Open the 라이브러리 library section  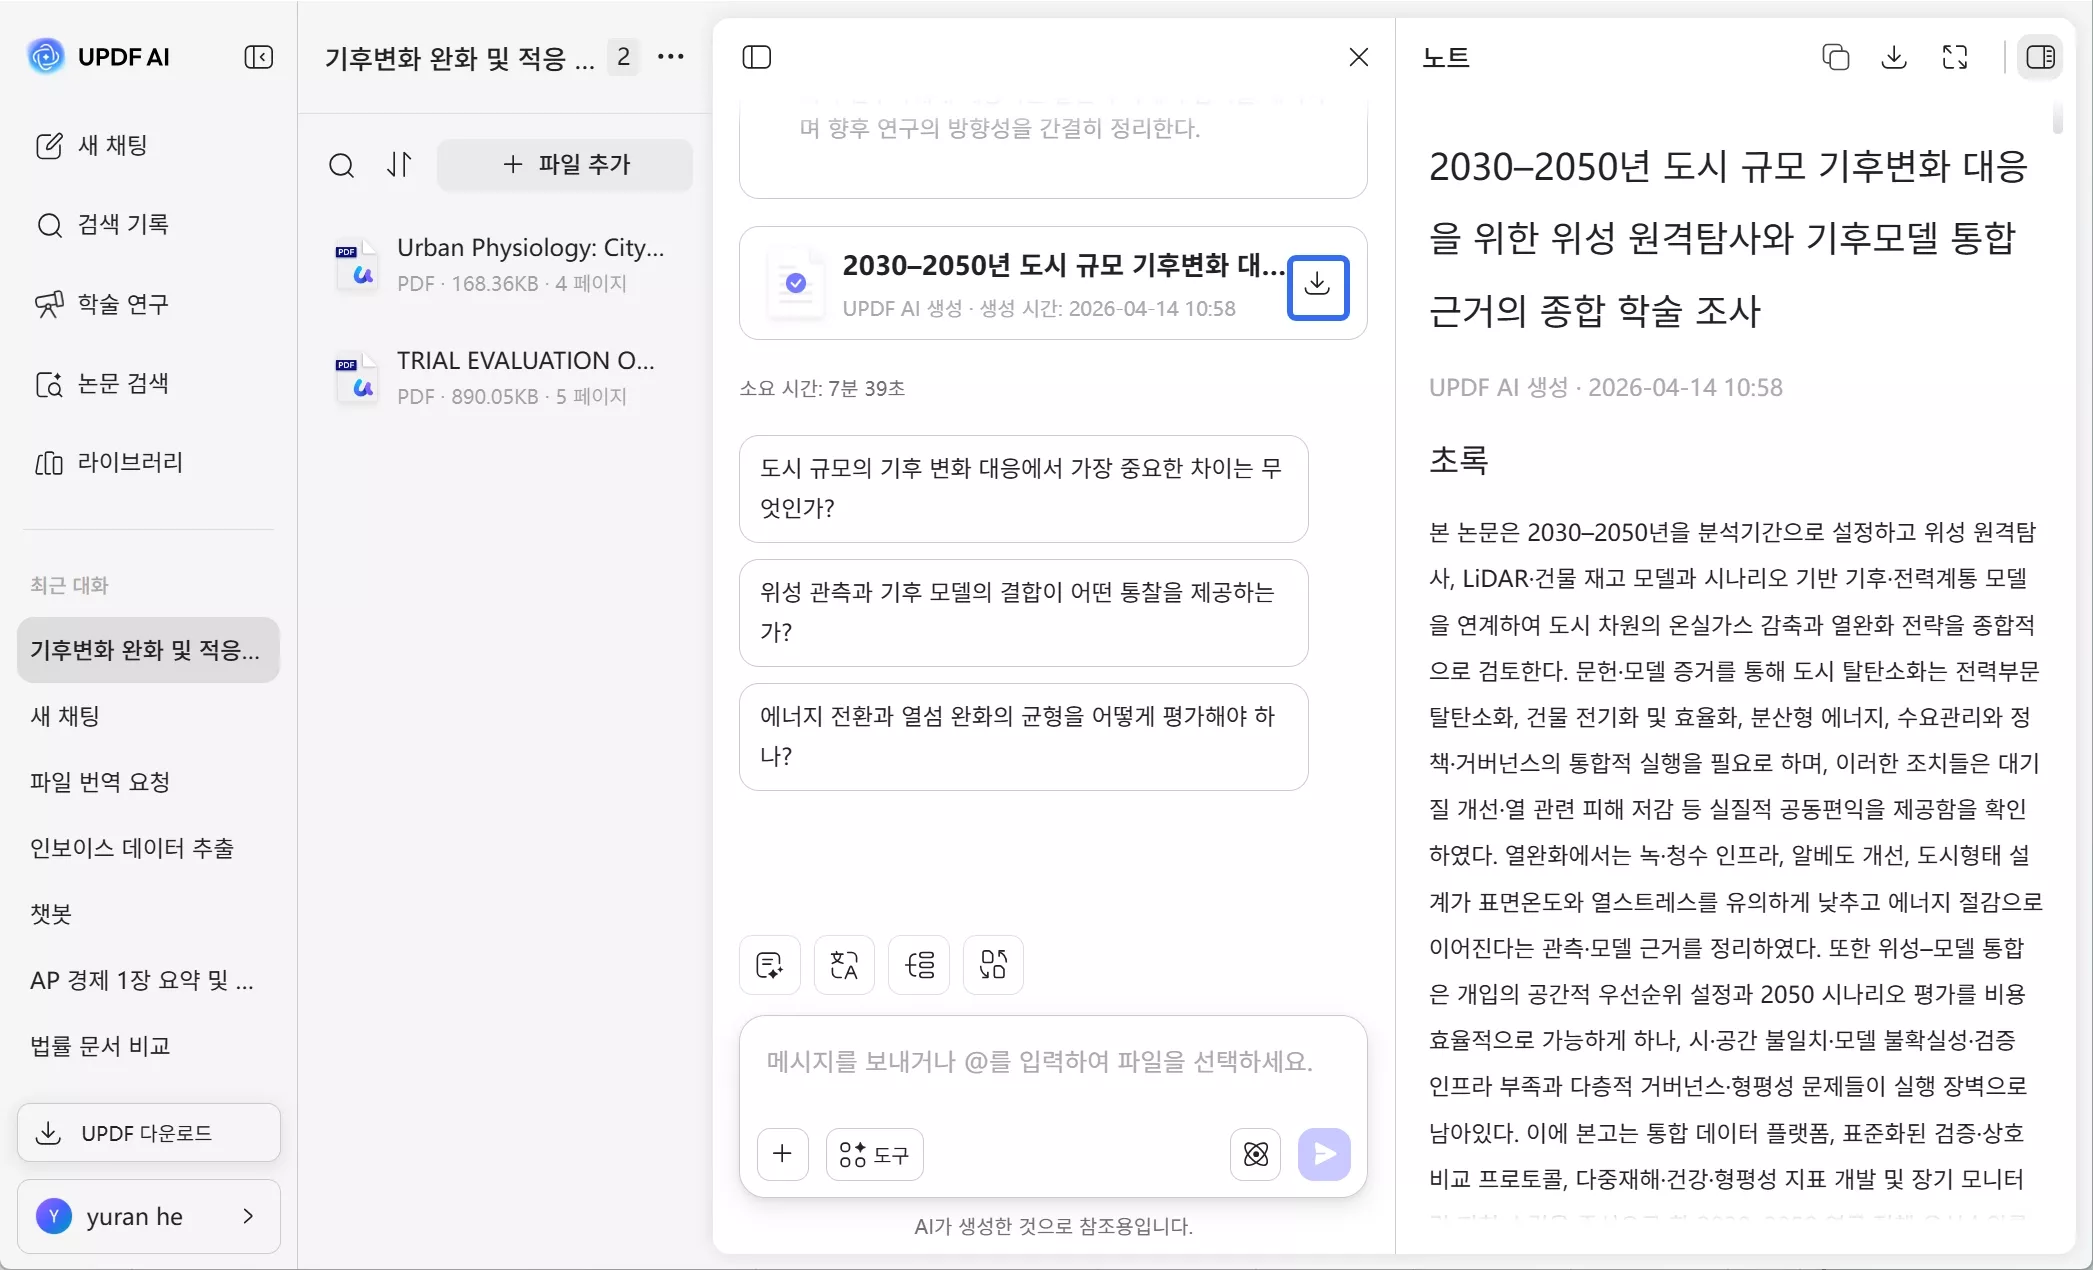coord(129,462)
